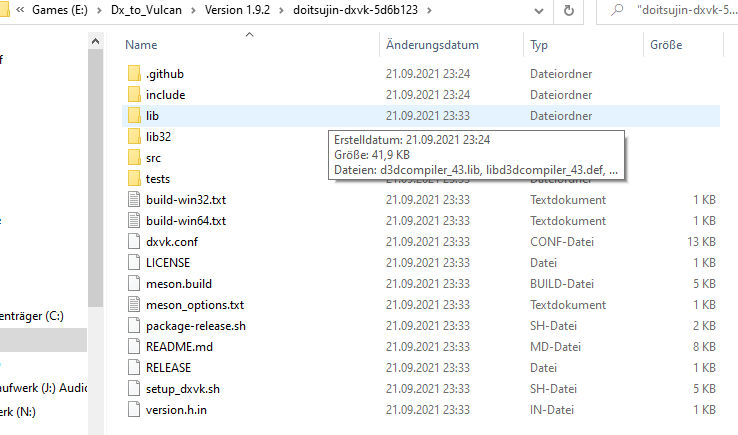Navigate to Games (E:) breadcrumb
This screenshot has height=435, width=738.
pyautogui.click(x=60, y=10)
